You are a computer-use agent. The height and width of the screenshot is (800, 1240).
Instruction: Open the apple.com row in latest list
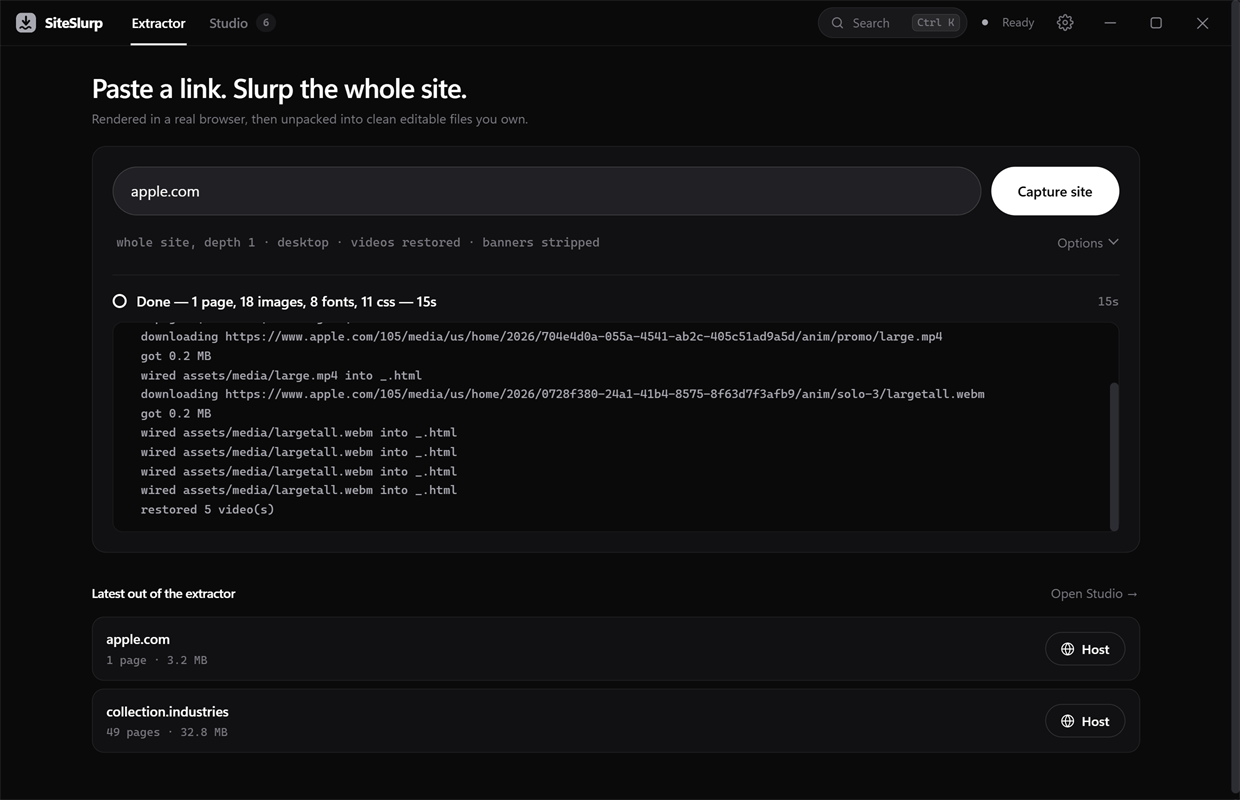[x=615, y=649]
